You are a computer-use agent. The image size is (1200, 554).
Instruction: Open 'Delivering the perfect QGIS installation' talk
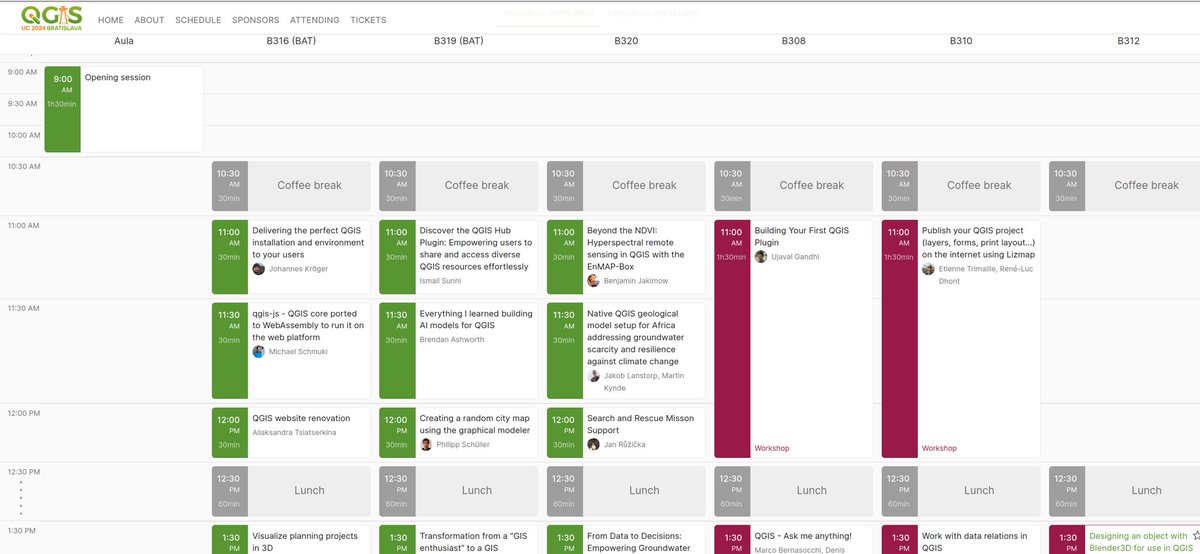pyautogui.click(x=291, y=257)
